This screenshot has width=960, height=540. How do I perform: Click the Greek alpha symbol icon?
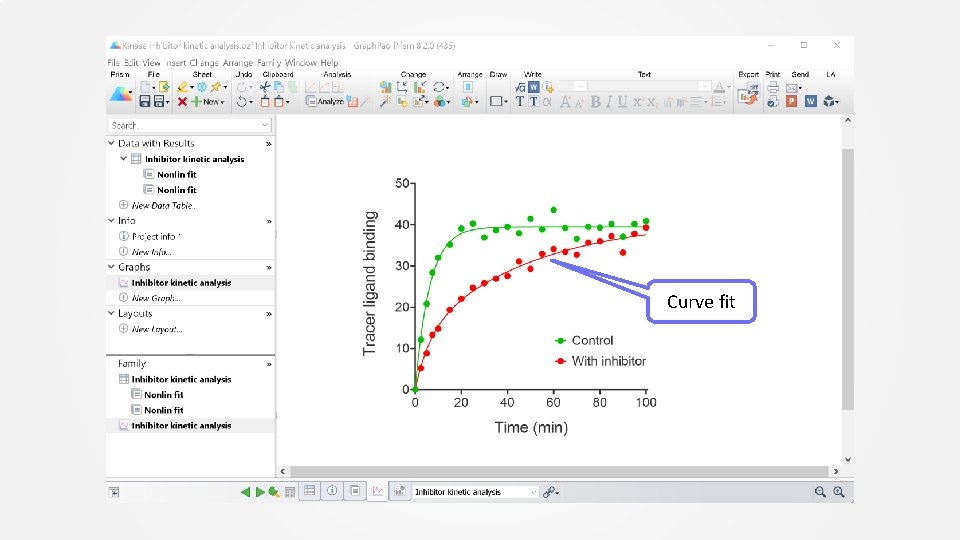coord(547,102)
